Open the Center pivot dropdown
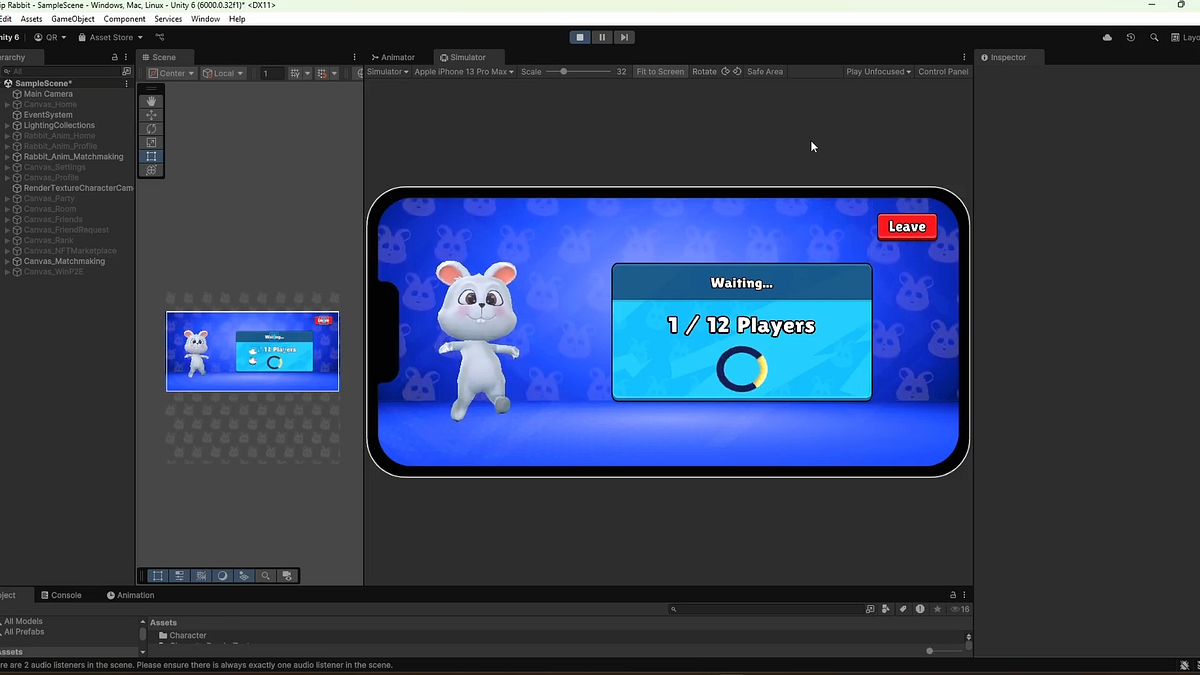1200x675 pixels. [x=170, y=72]
